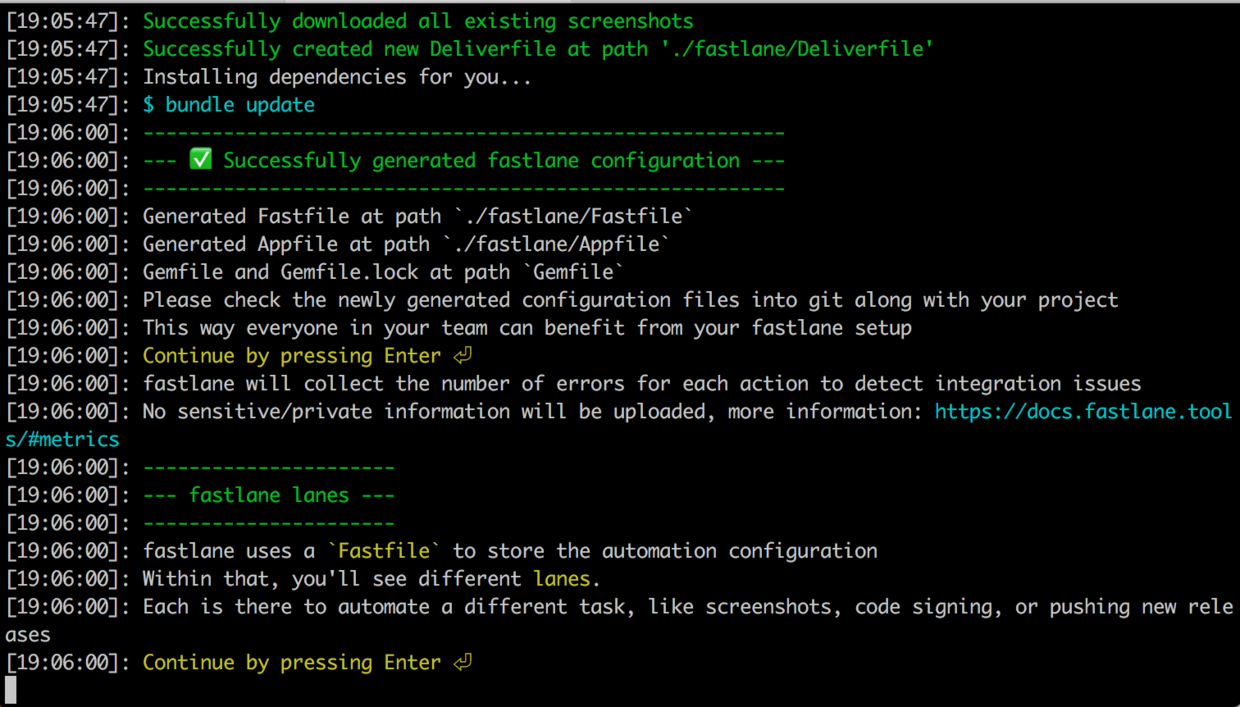Image resolution: width=1240 pixels, height=707 pixels.
Task: Click the first "Continue by pressing Enter" prompt
Action: [x=291, y=356]
